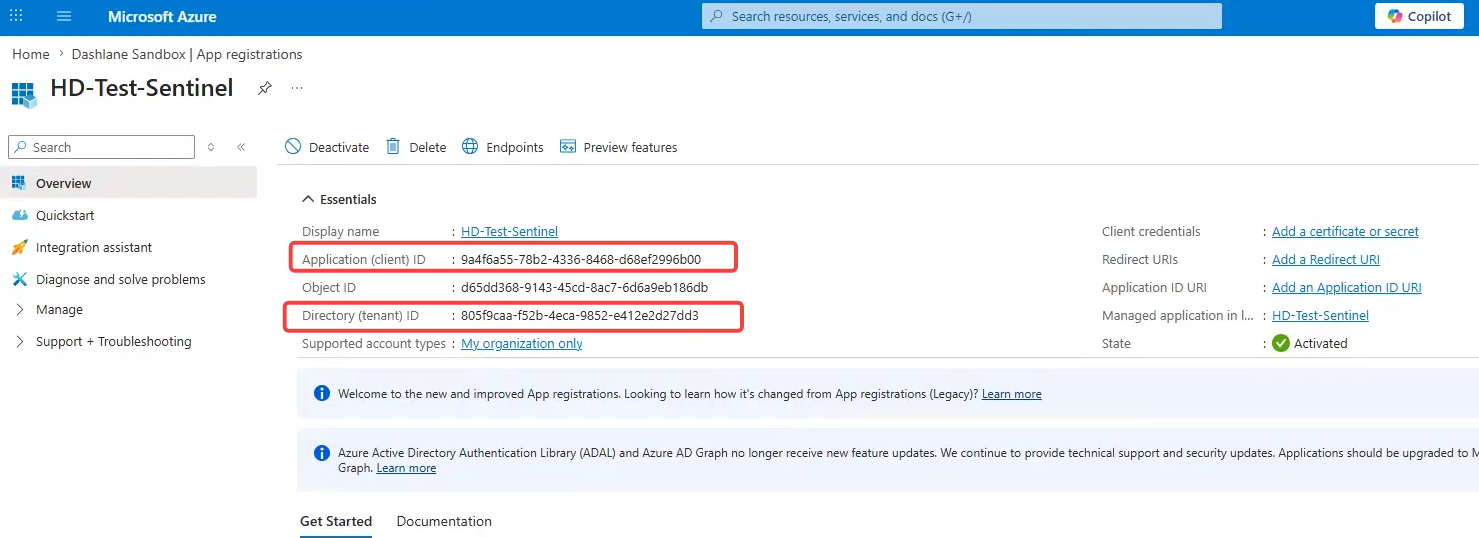Viewport: 1479px width, 538px height.
Task: Click the sidebar Search box
Action: (x=101, y=147)
